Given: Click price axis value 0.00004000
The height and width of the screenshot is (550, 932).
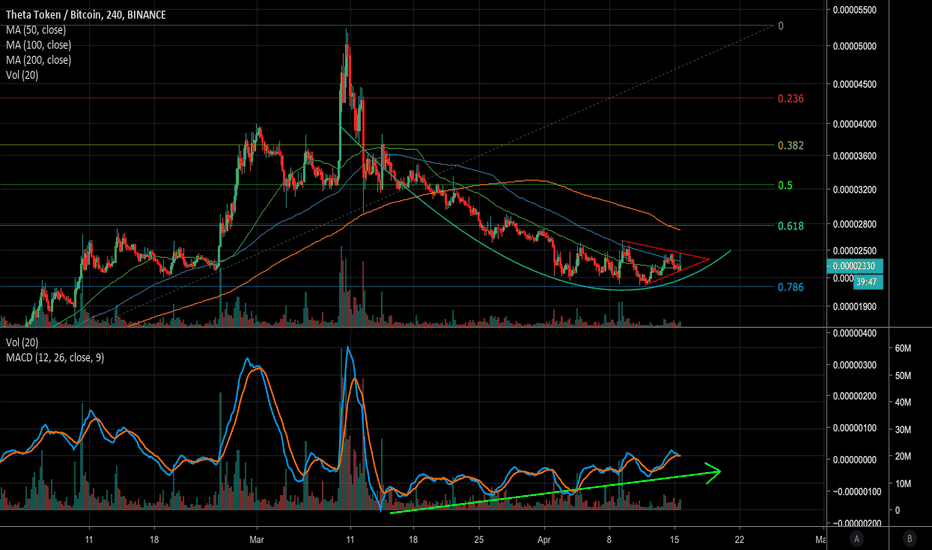Looking at the screenshot, I should [854, 124].
